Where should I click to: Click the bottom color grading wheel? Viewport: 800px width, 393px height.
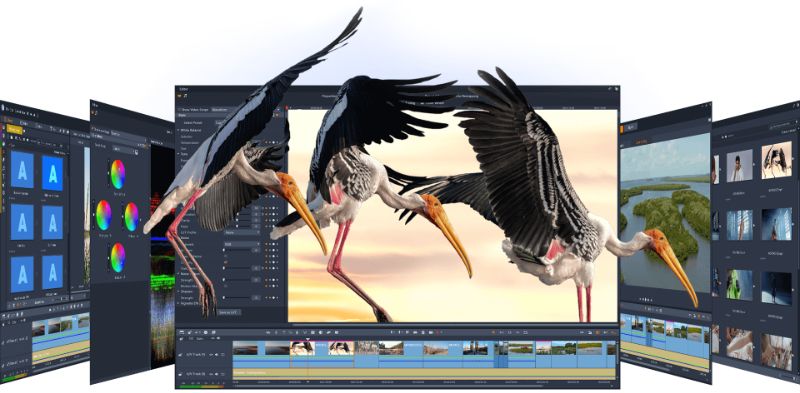pos(118,257)
